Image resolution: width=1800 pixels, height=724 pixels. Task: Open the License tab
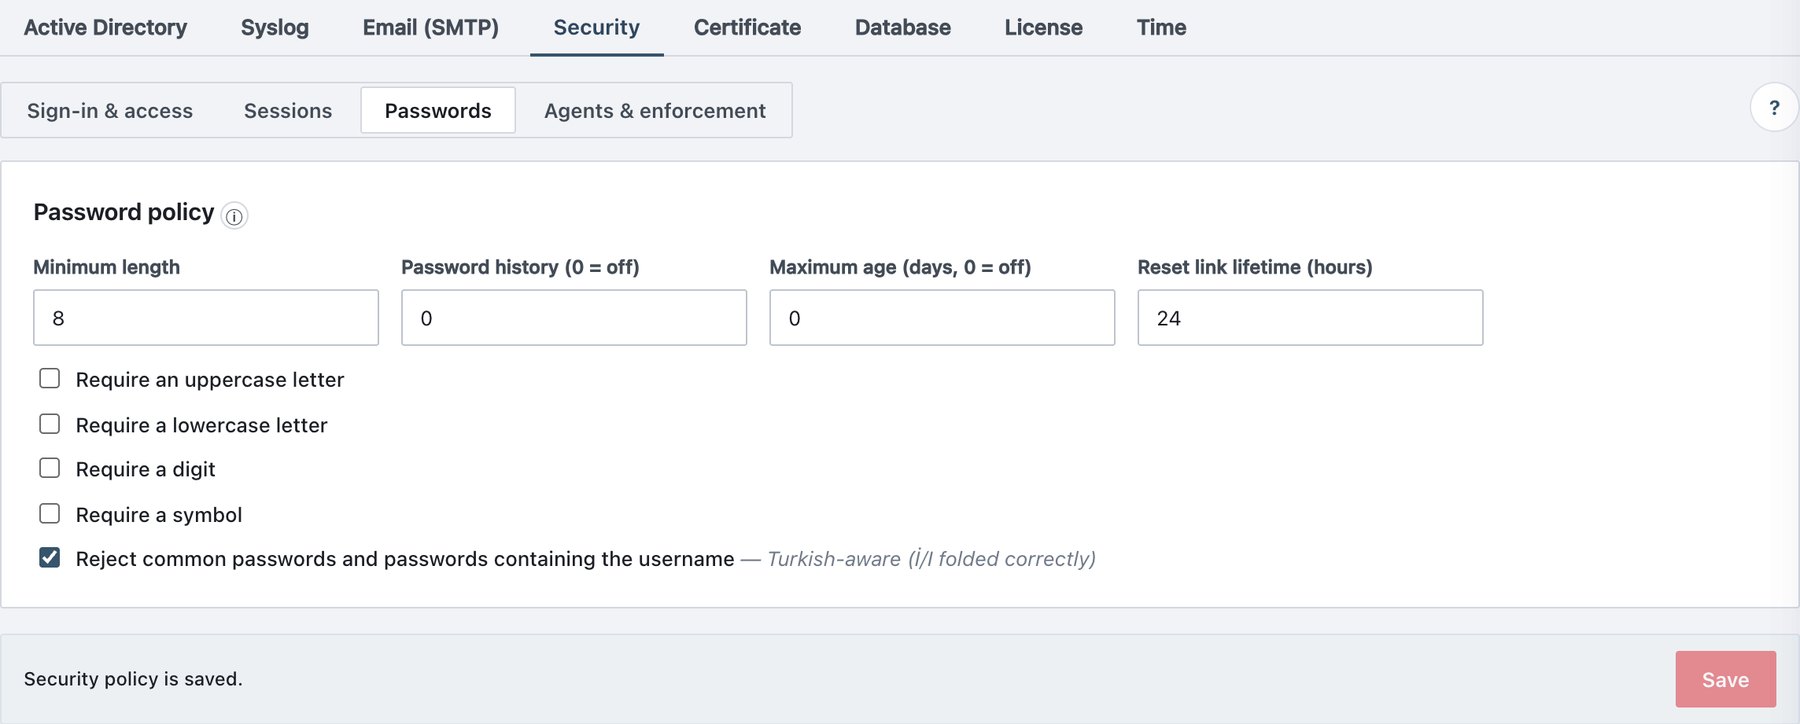click(1044, 28)
